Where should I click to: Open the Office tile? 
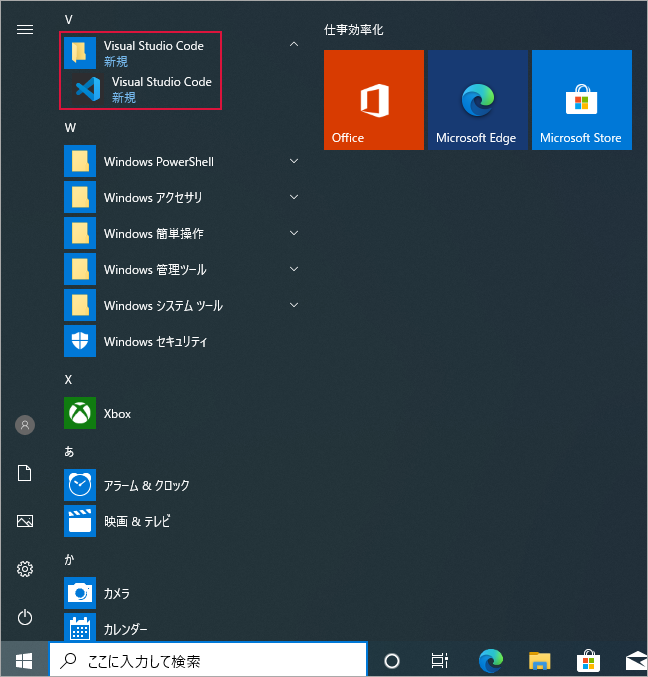coord(374,100)
